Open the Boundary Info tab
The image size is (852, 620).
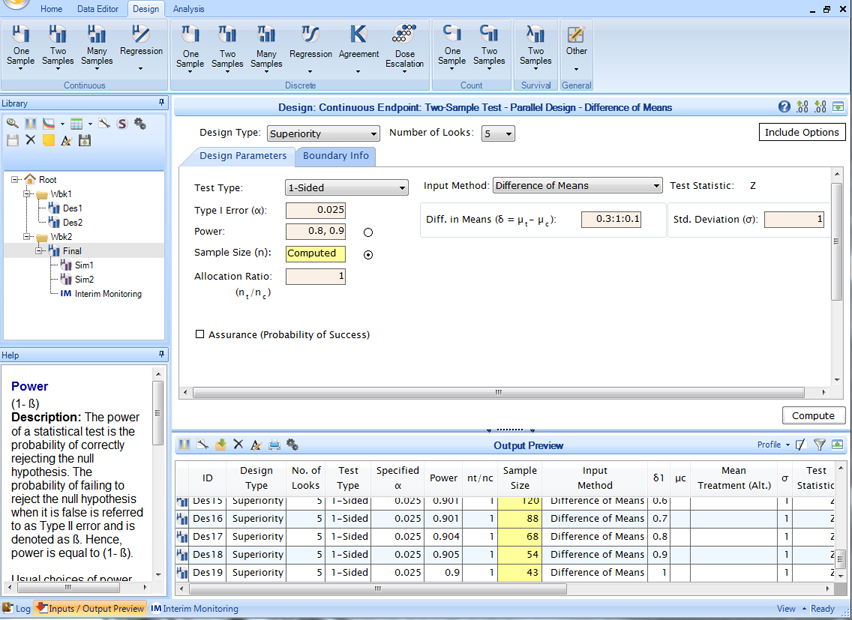[x=336, y=156]
